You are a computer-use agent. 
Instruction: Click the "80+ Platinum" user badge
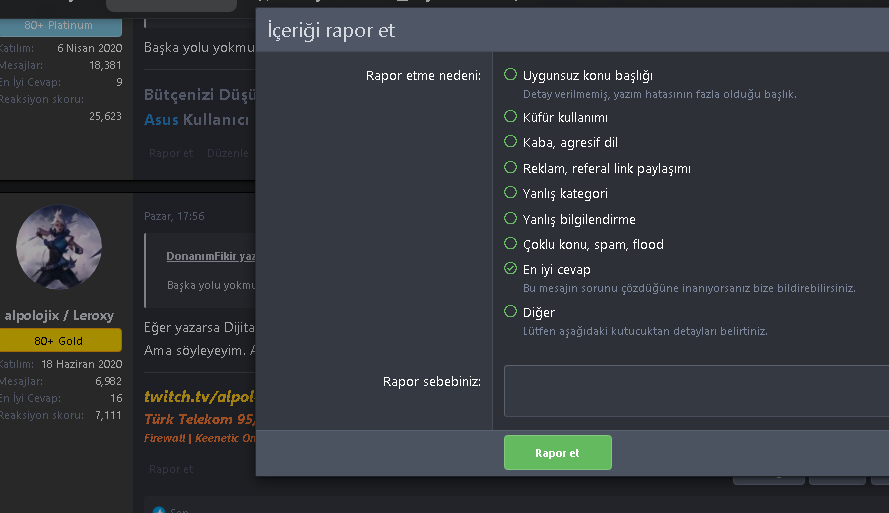pyautogui.click(x=58, y=25)
